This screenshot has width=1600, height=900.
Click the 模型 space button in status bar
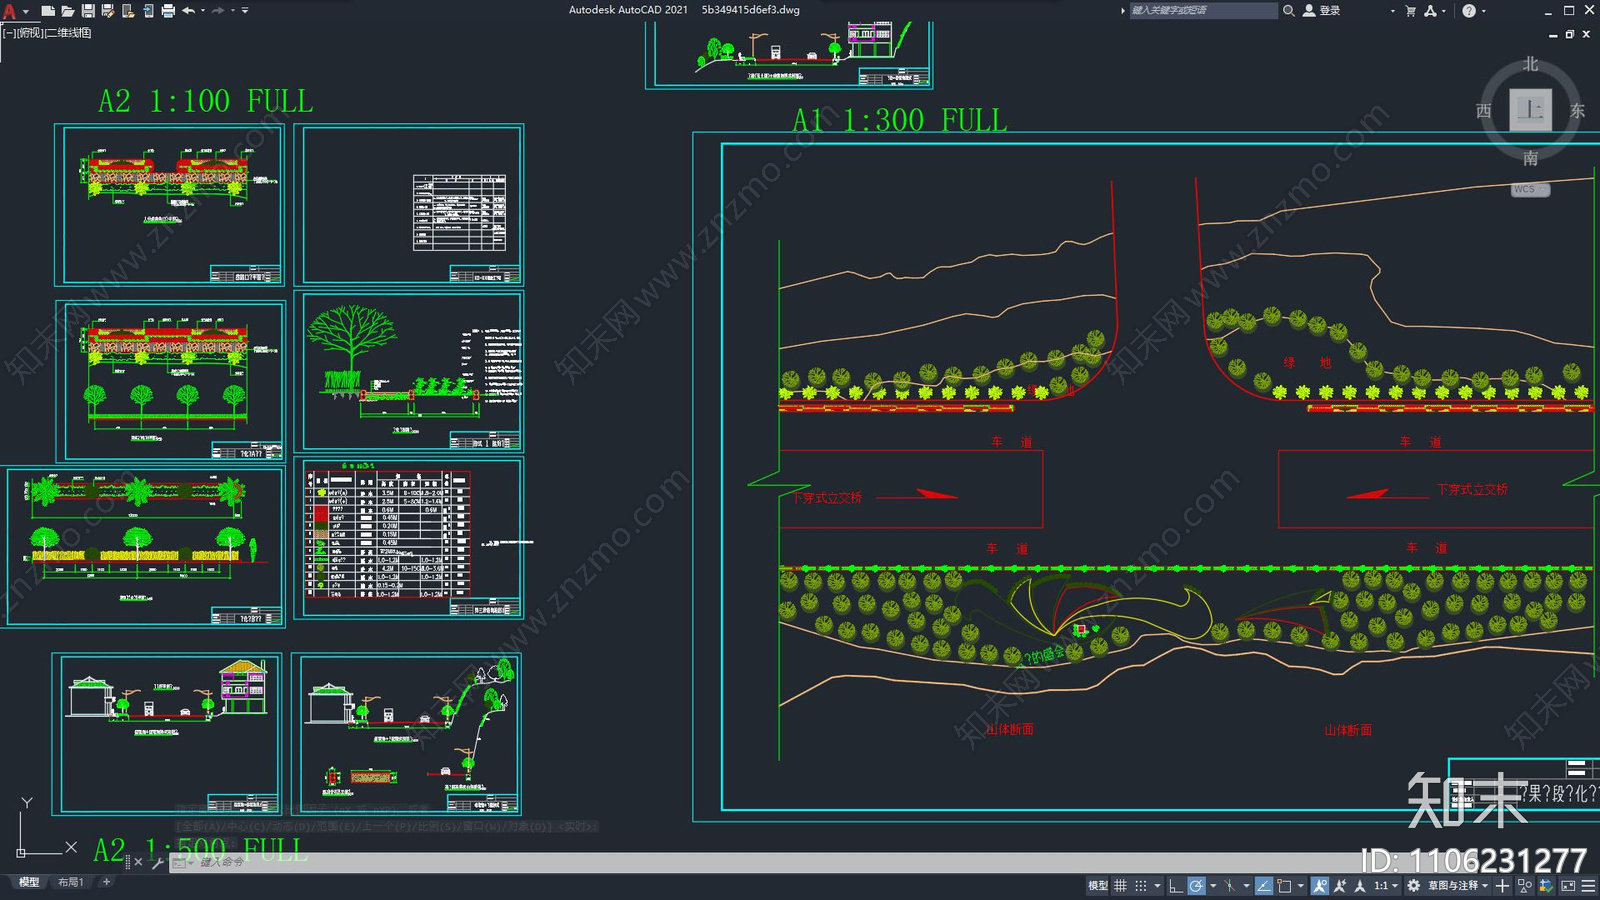(x=1097, y=886)
